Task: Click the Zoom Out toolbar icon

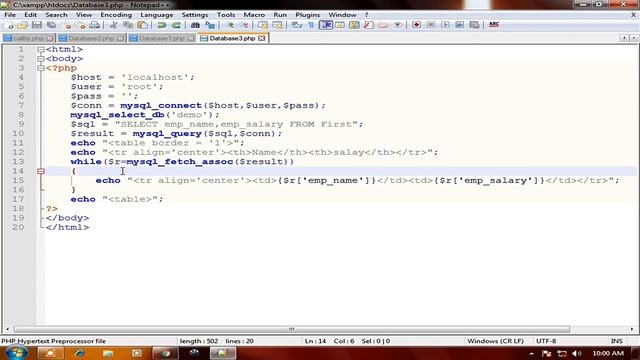Action: (x=244, y=25)
